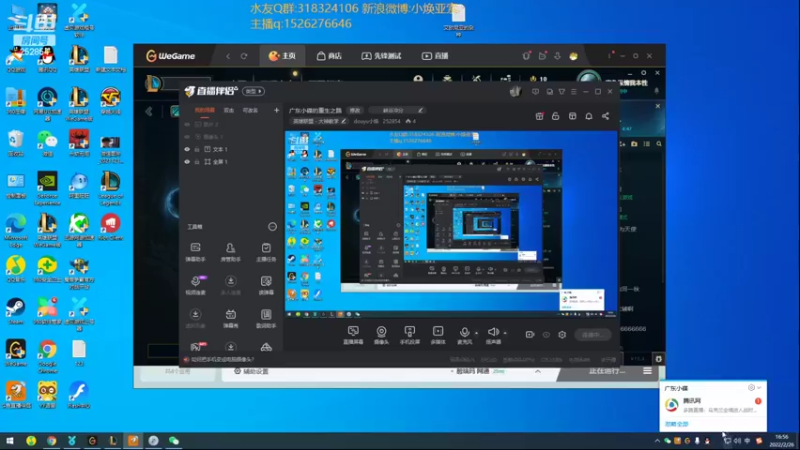Show the hidden second source layer
This screenshot has height=450, width=800.
pos(187,137)
